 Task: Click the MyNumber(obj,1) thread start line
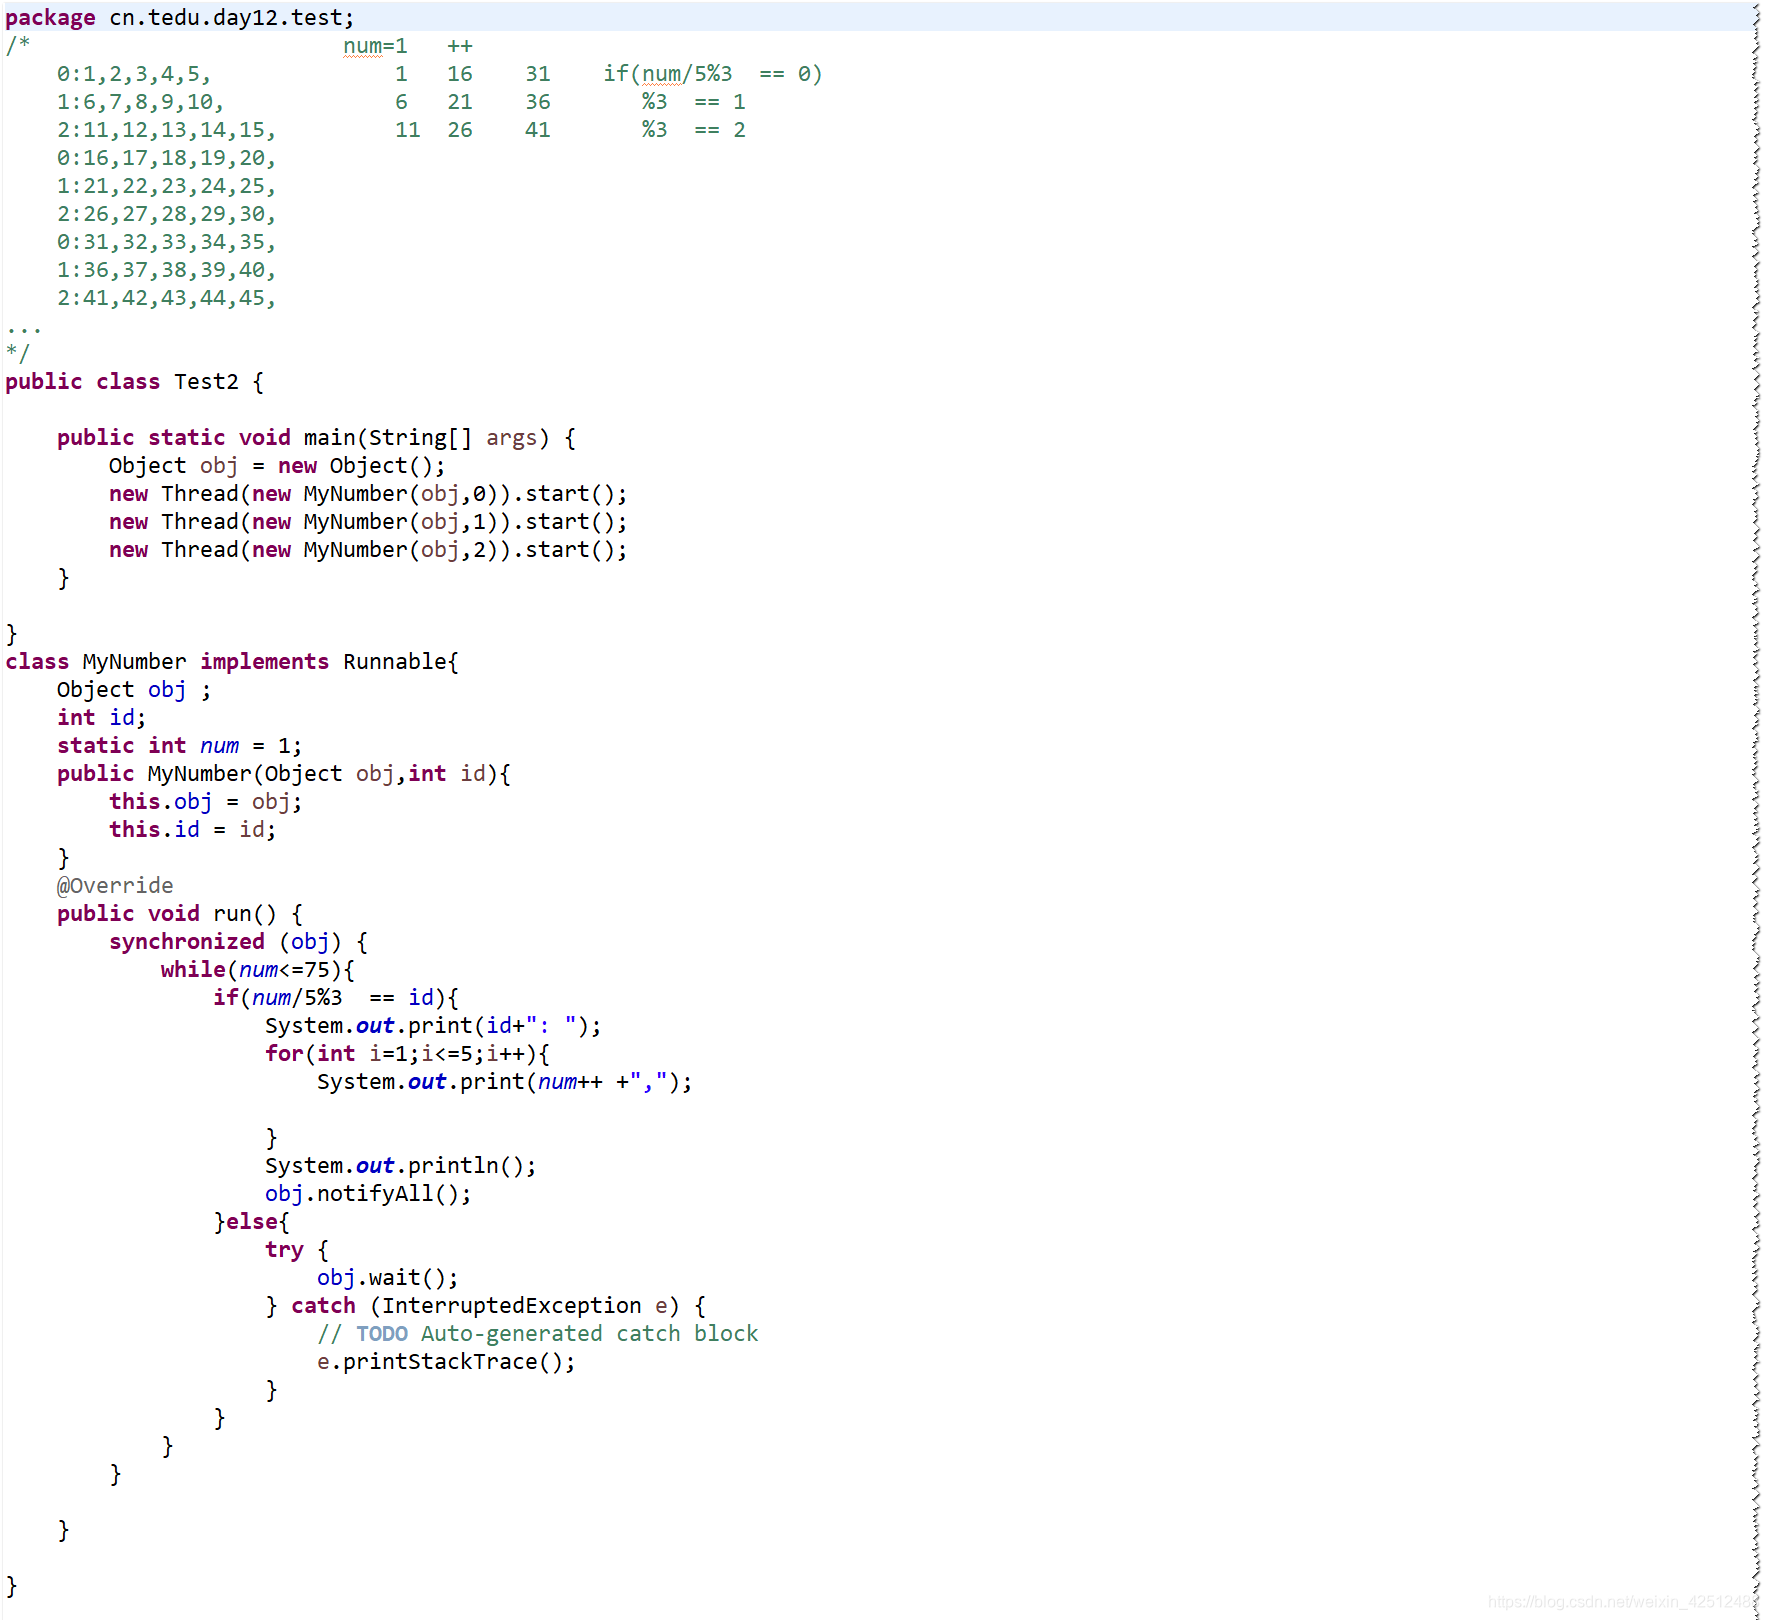368,521
